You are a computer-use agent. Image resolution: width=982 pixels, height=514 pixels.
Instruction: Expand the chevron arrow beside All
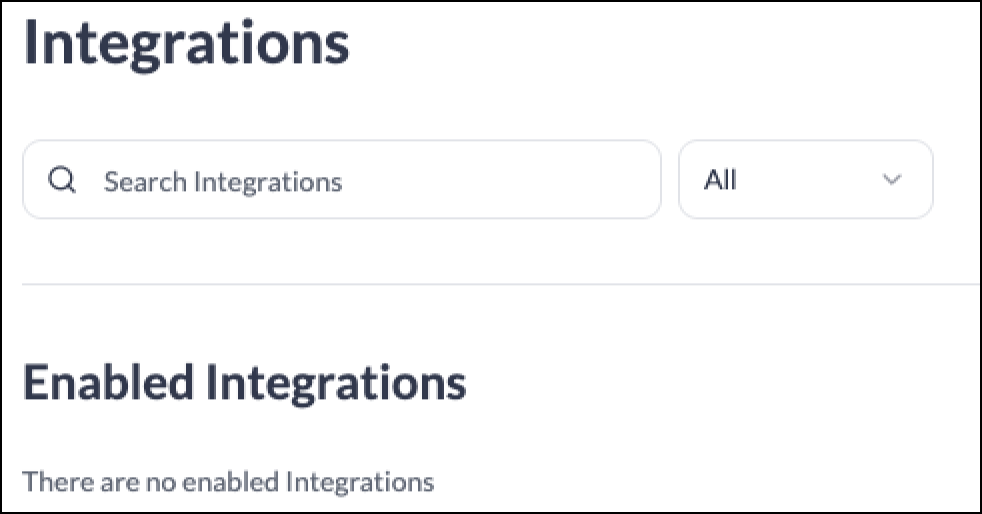click(892, 180)
